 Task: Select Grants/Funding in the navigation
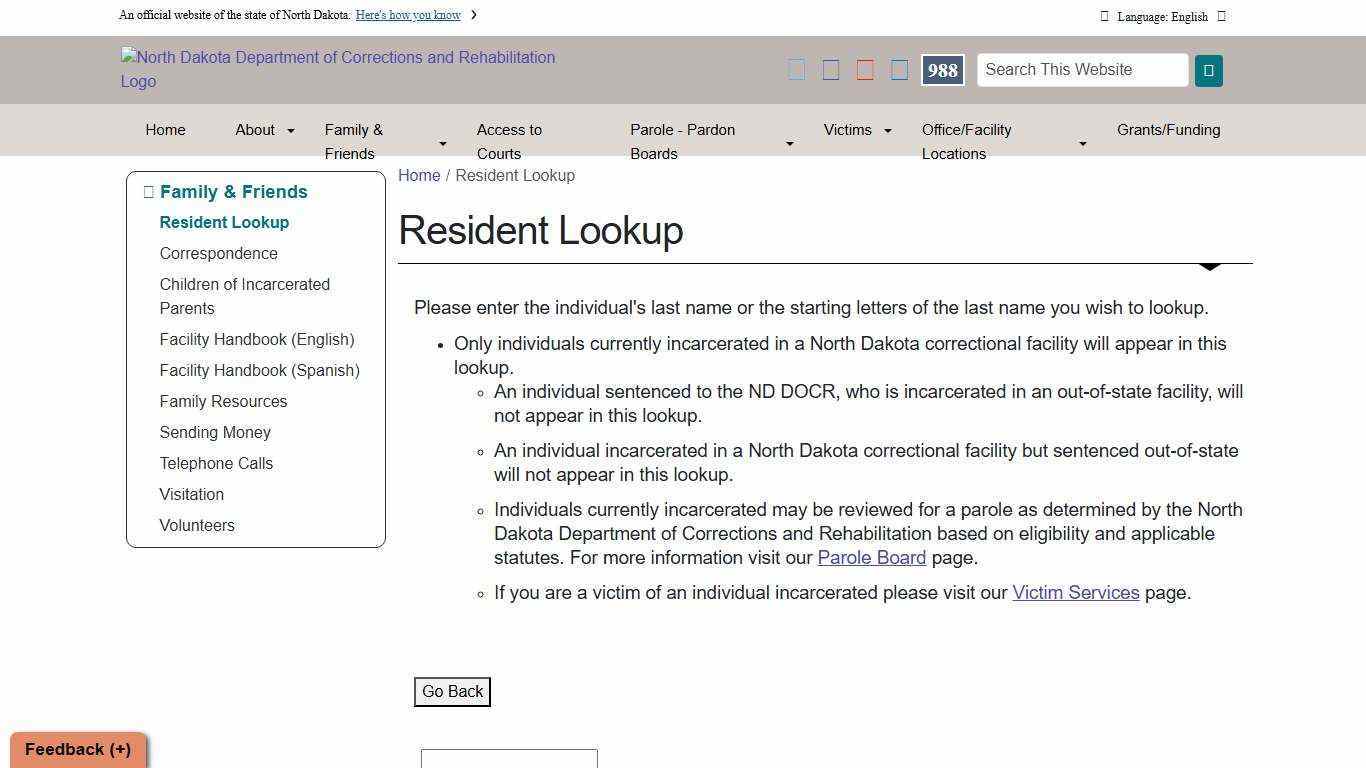pyautogui.click(x=1168, y=130)
